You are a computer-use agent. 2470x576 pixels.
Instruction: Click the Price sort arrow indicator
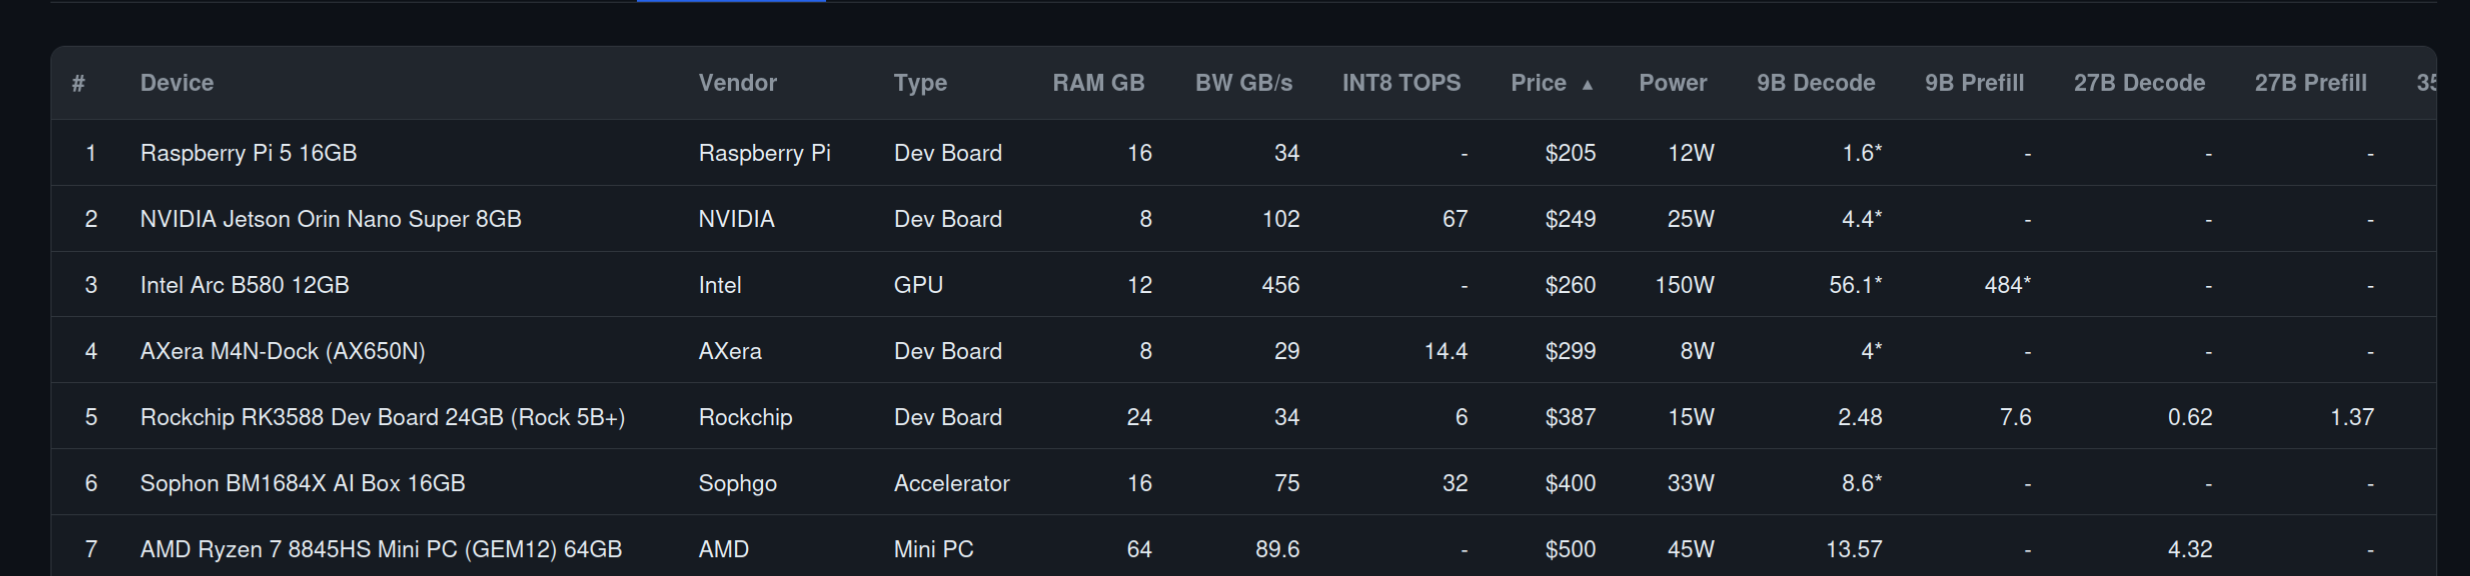click(1587, 85)
